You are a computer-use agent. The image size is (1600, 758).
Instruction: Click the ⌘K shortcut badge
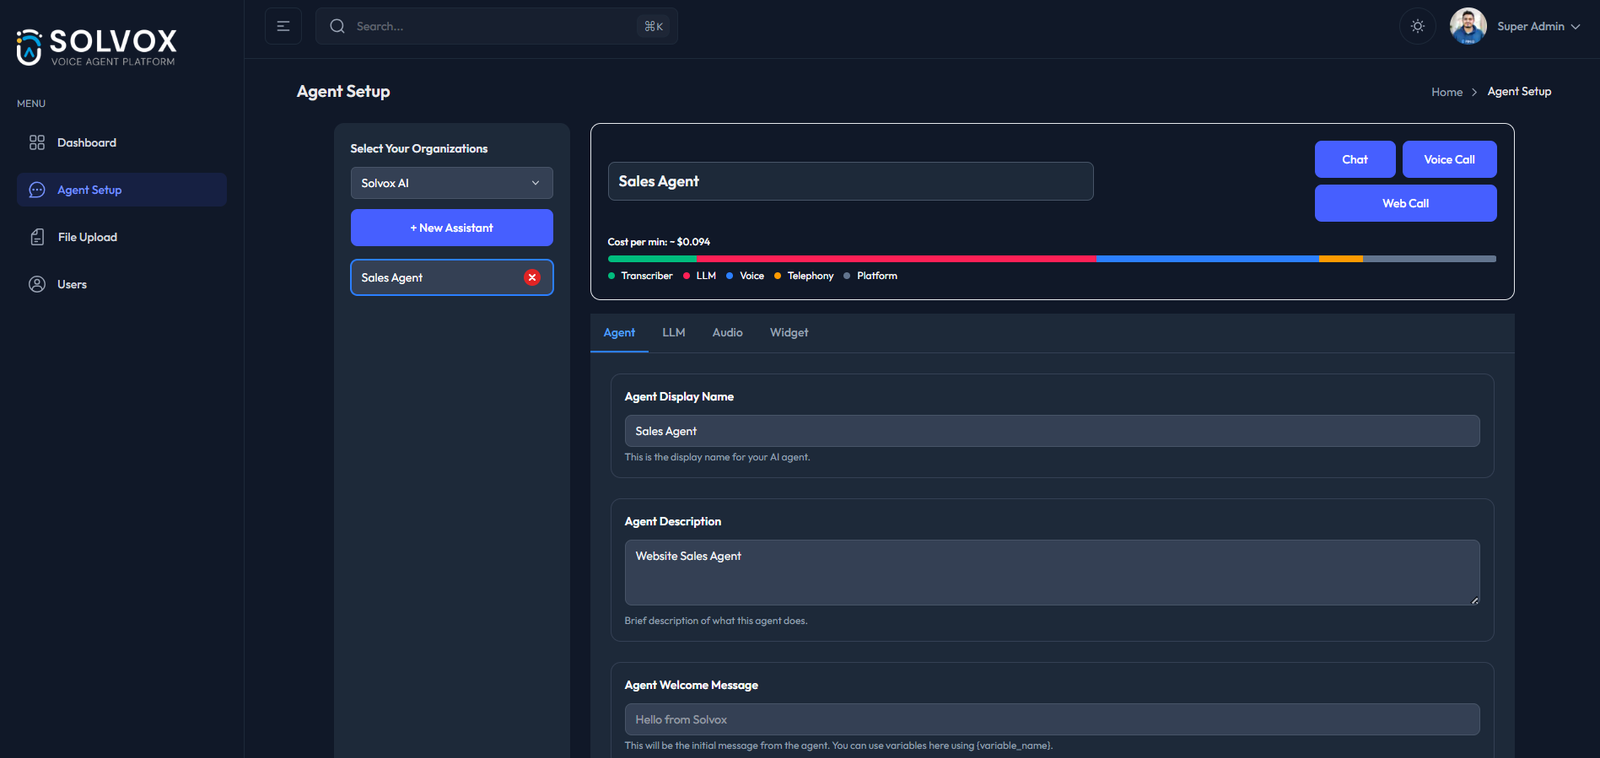pos(653,27)
